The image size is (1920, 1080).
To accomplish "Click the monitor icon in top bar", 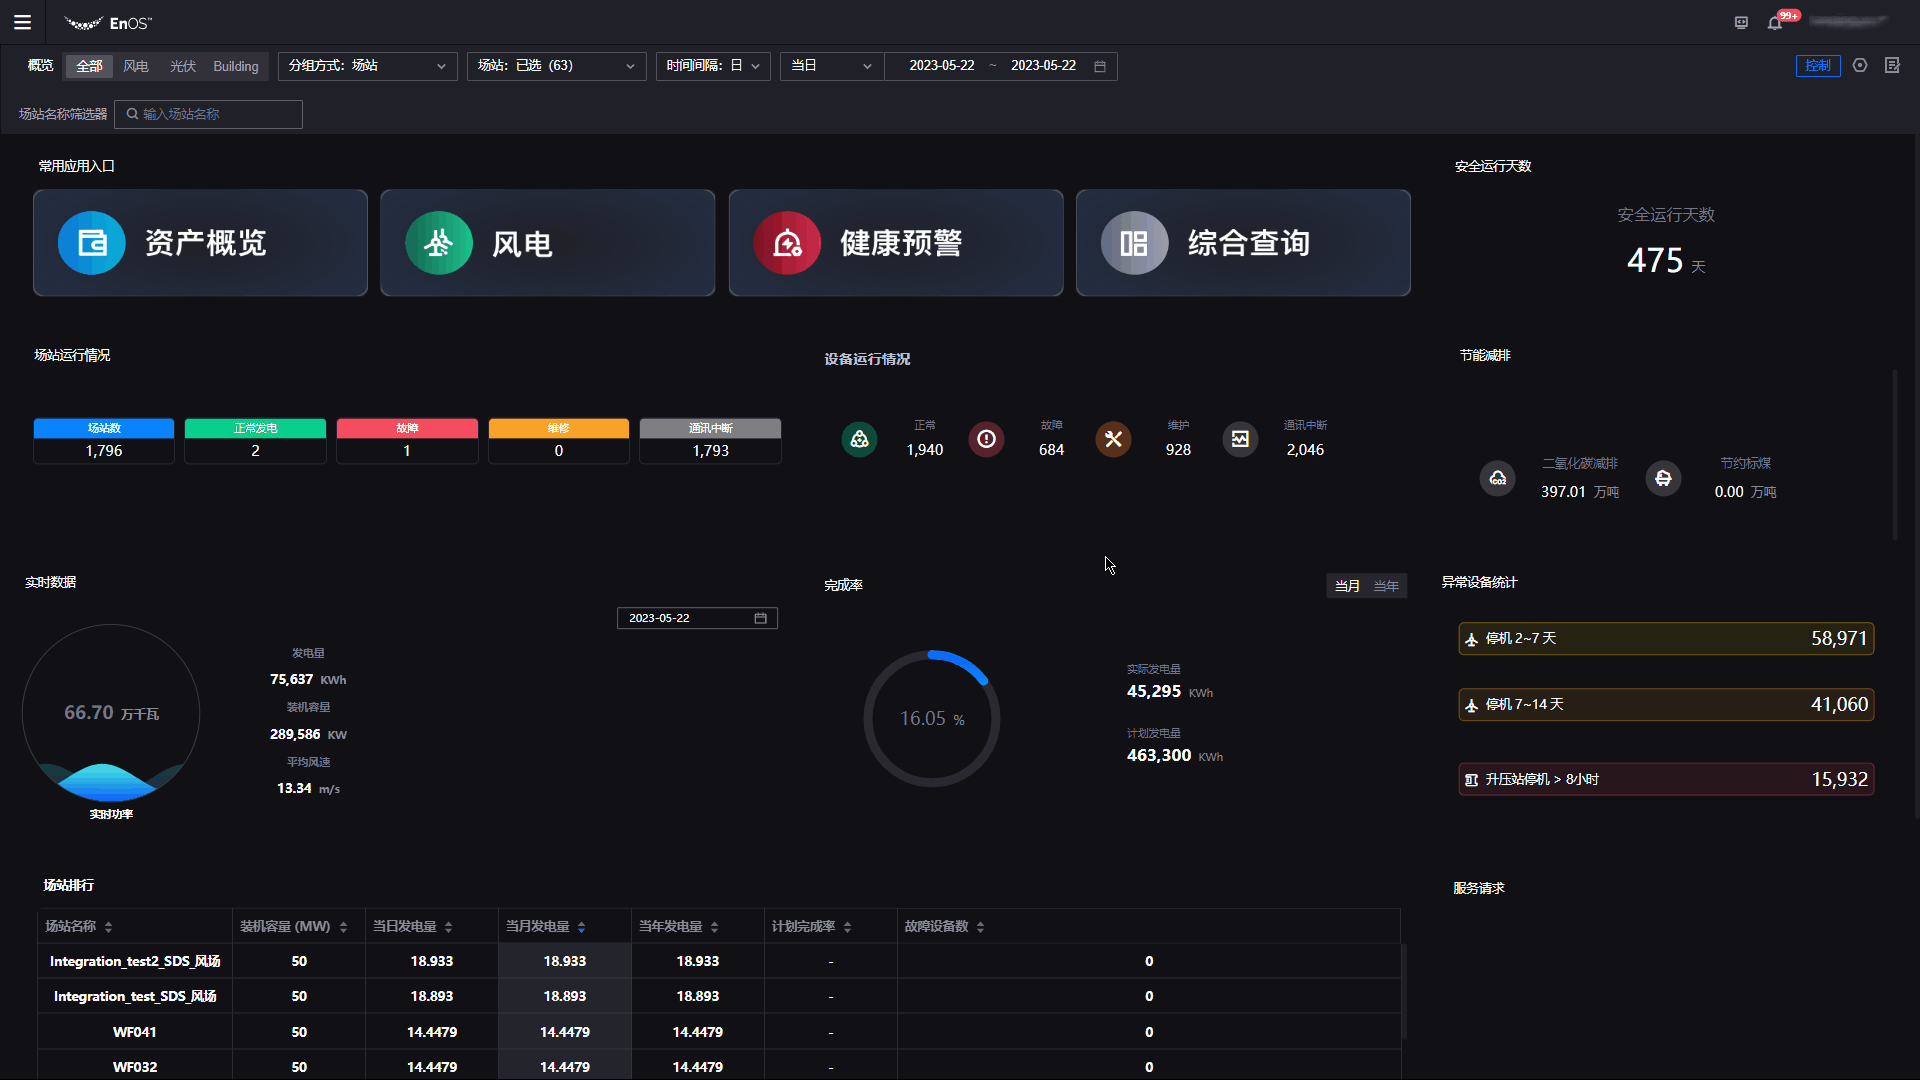I will click(x=1741, y=23).
